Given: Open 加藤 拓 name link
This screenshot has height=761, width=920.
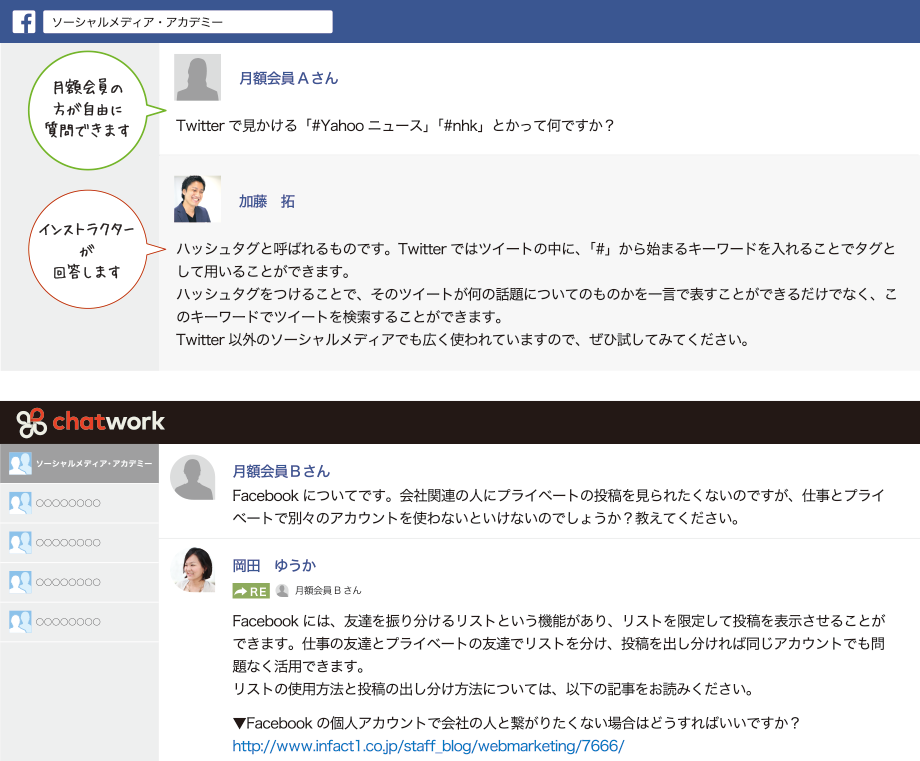Looking at the screenshot, I should tap(267, 201).
